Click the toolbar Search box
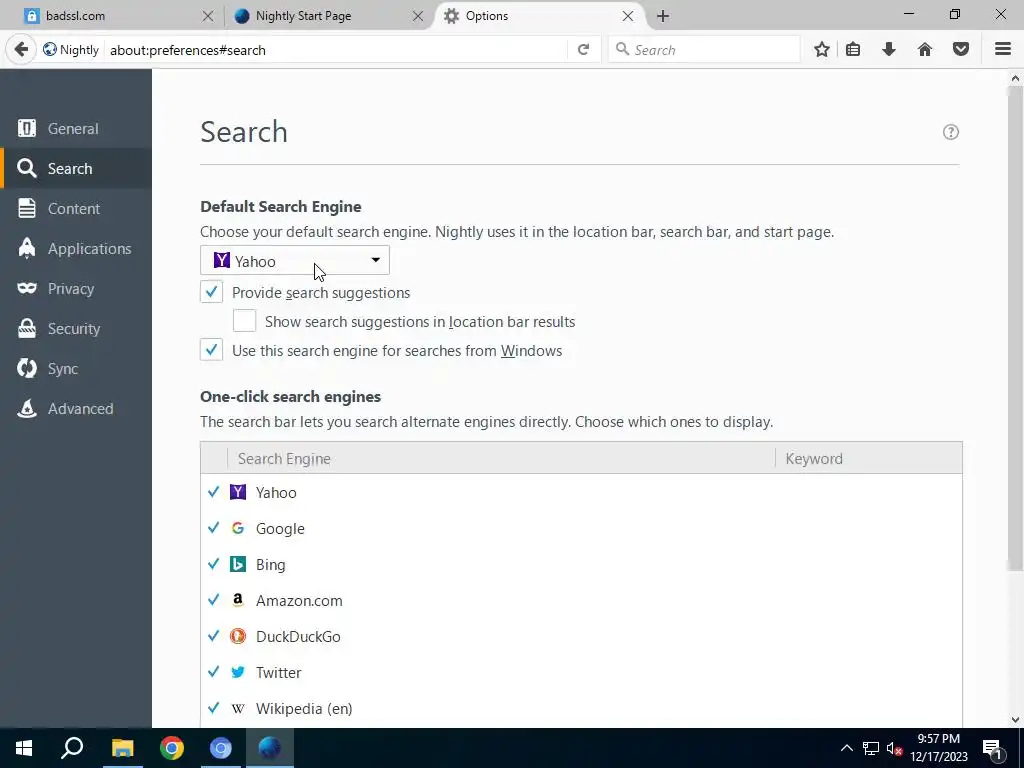 [704, 50]
